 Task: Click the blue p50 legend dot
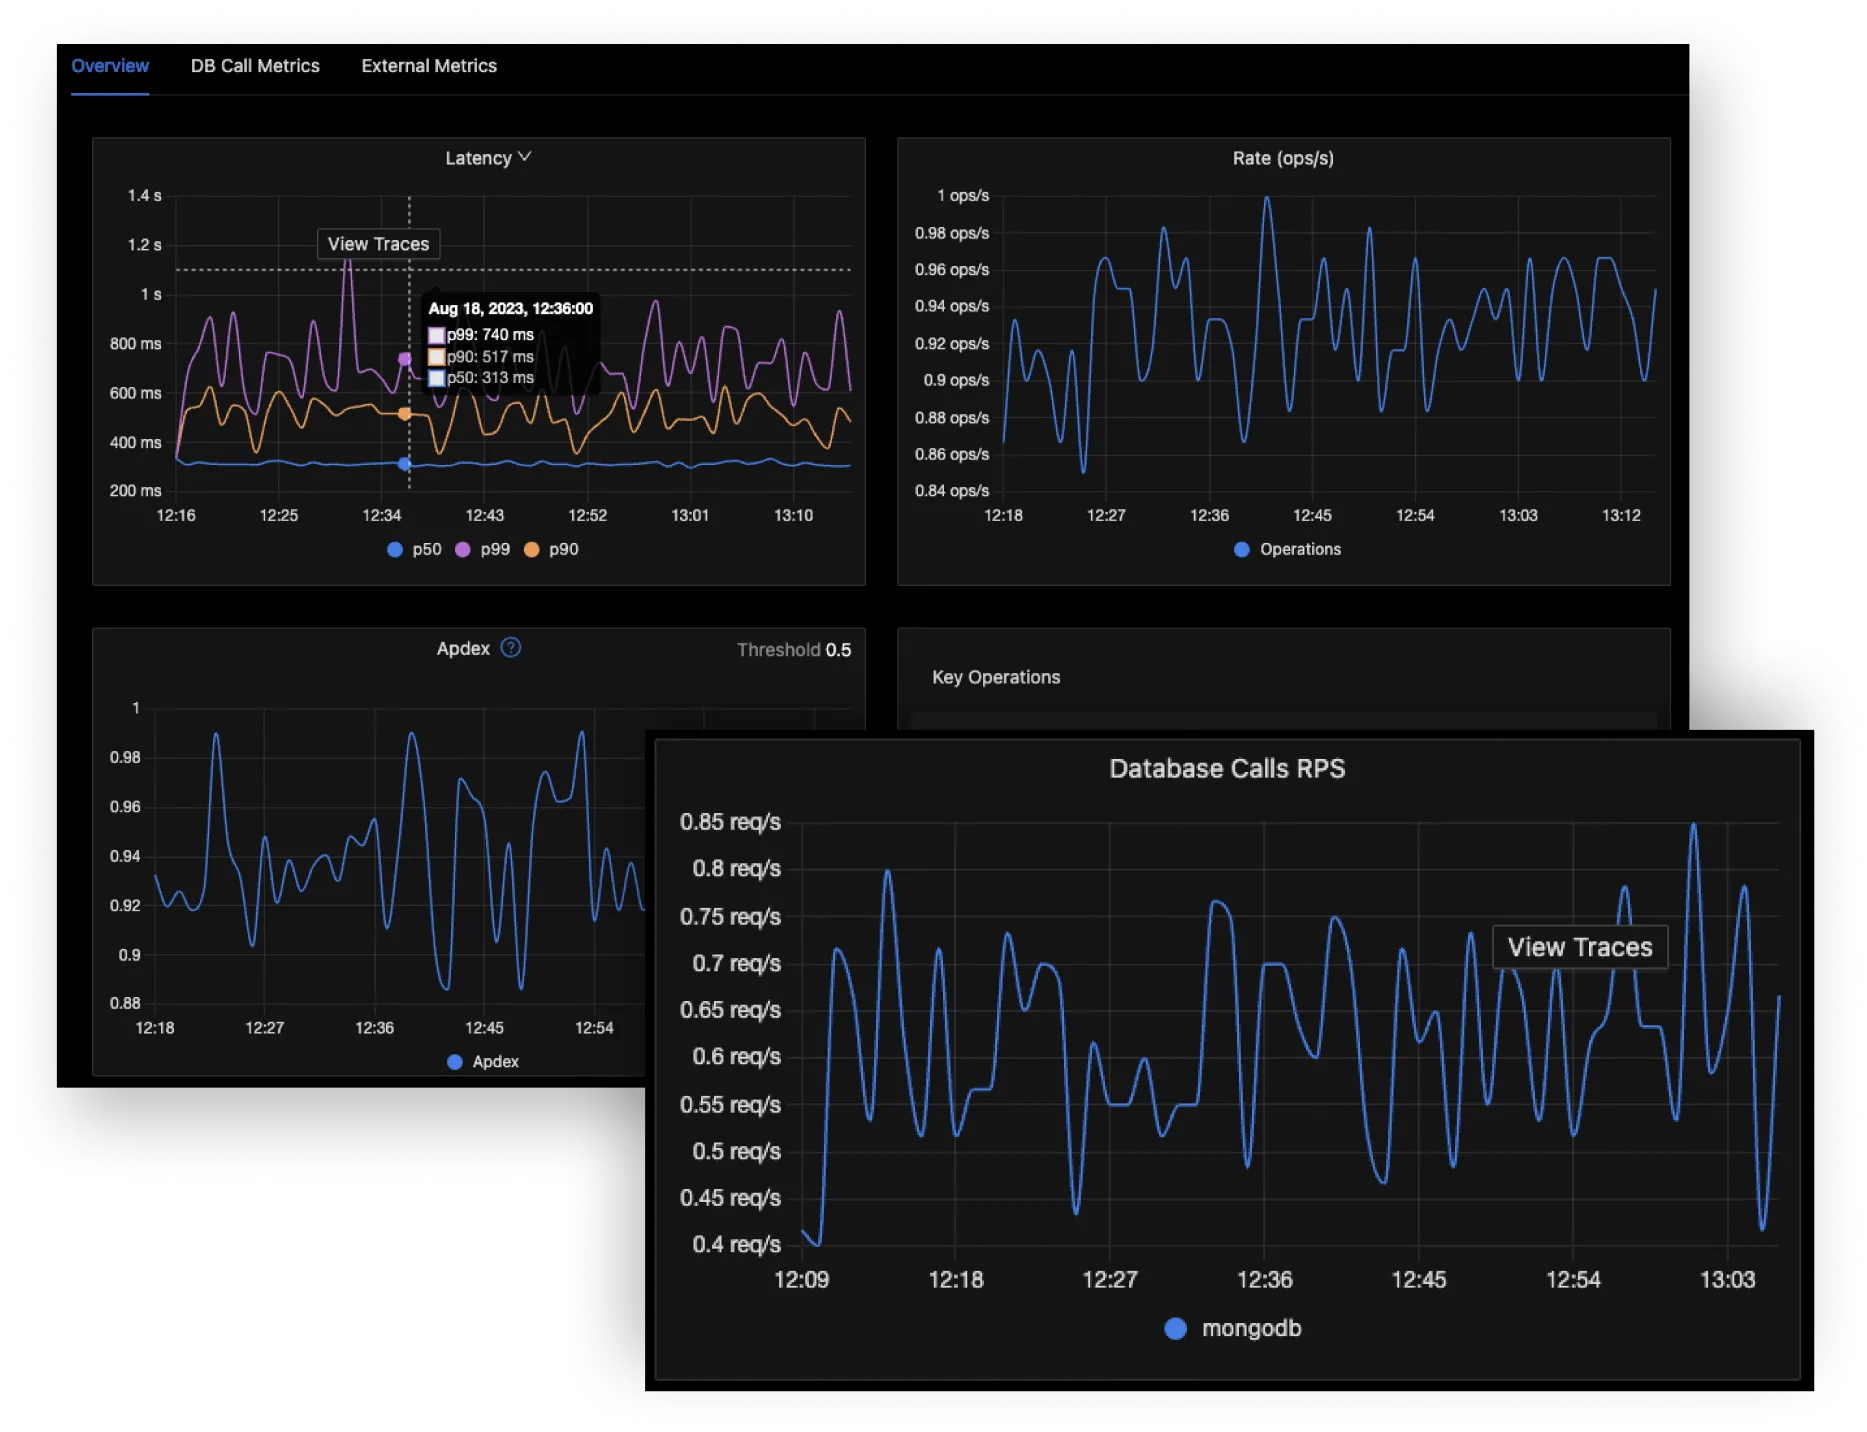(395, 549)
